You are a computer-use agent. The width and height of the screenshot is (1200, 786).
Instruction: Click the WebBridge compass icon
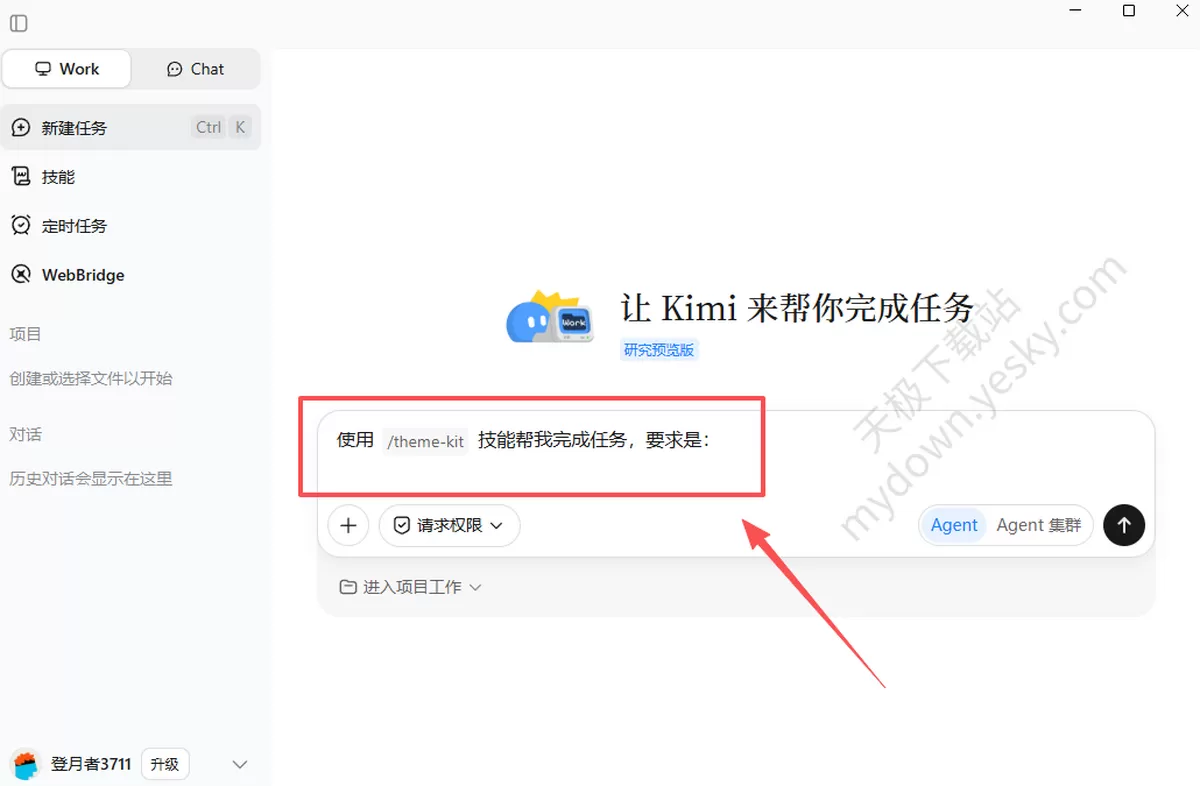21,275
